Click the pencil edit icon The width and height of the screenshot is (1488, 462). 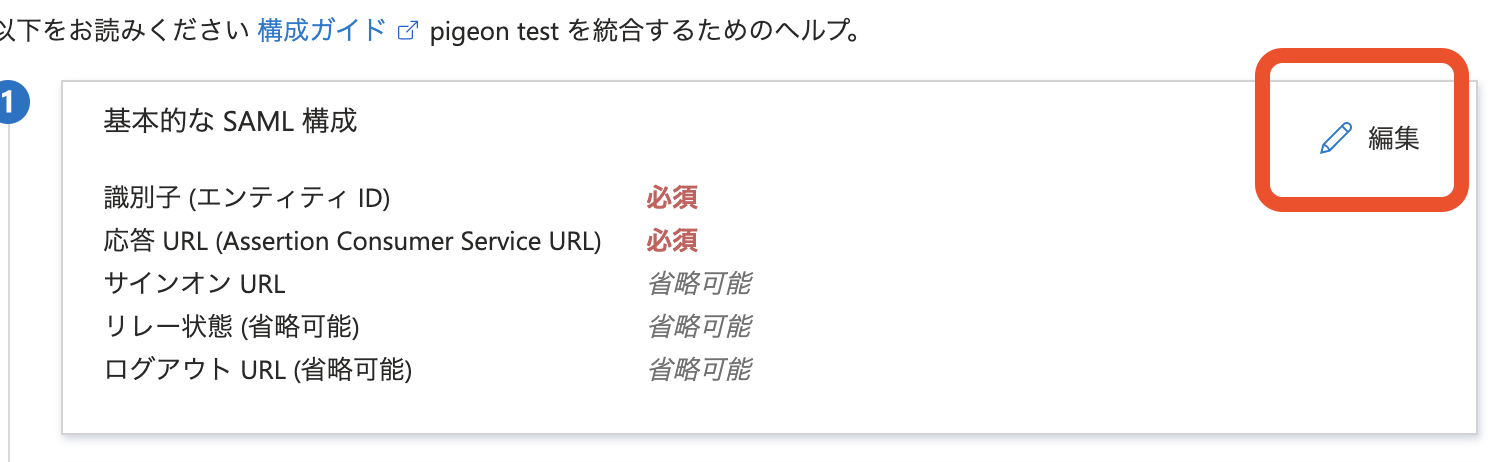coord(1336,138)
